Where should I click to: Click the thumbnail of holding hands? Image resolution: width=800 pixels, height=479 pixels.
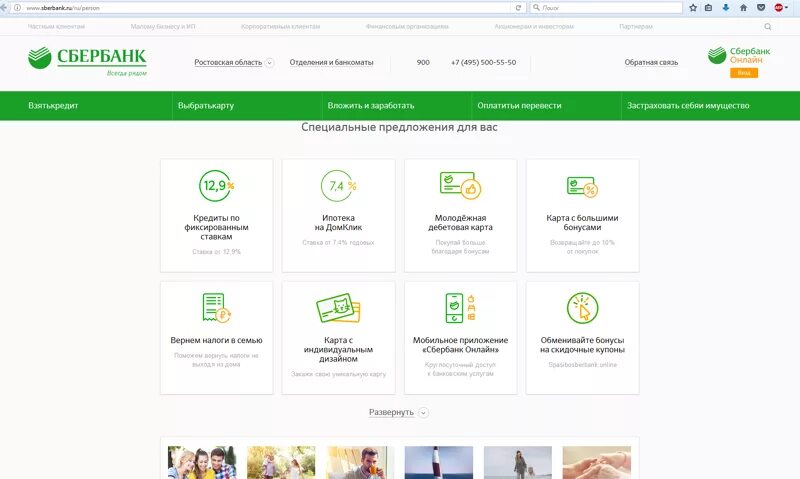pos(596,462)
